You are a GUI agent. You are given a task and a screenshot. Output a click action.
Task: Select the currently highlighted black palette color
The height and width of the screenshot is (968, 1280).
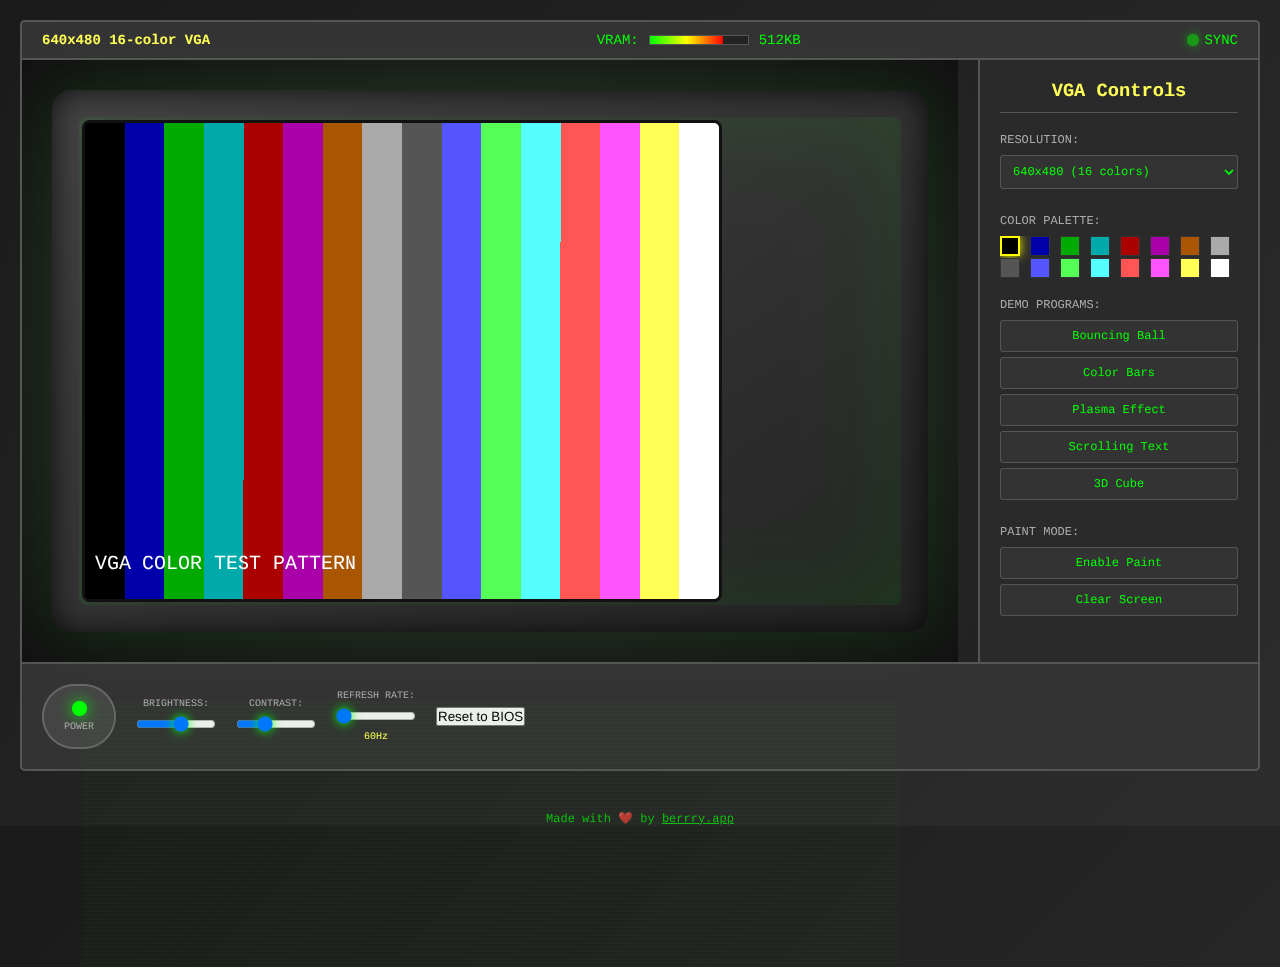click(1010, 245)
